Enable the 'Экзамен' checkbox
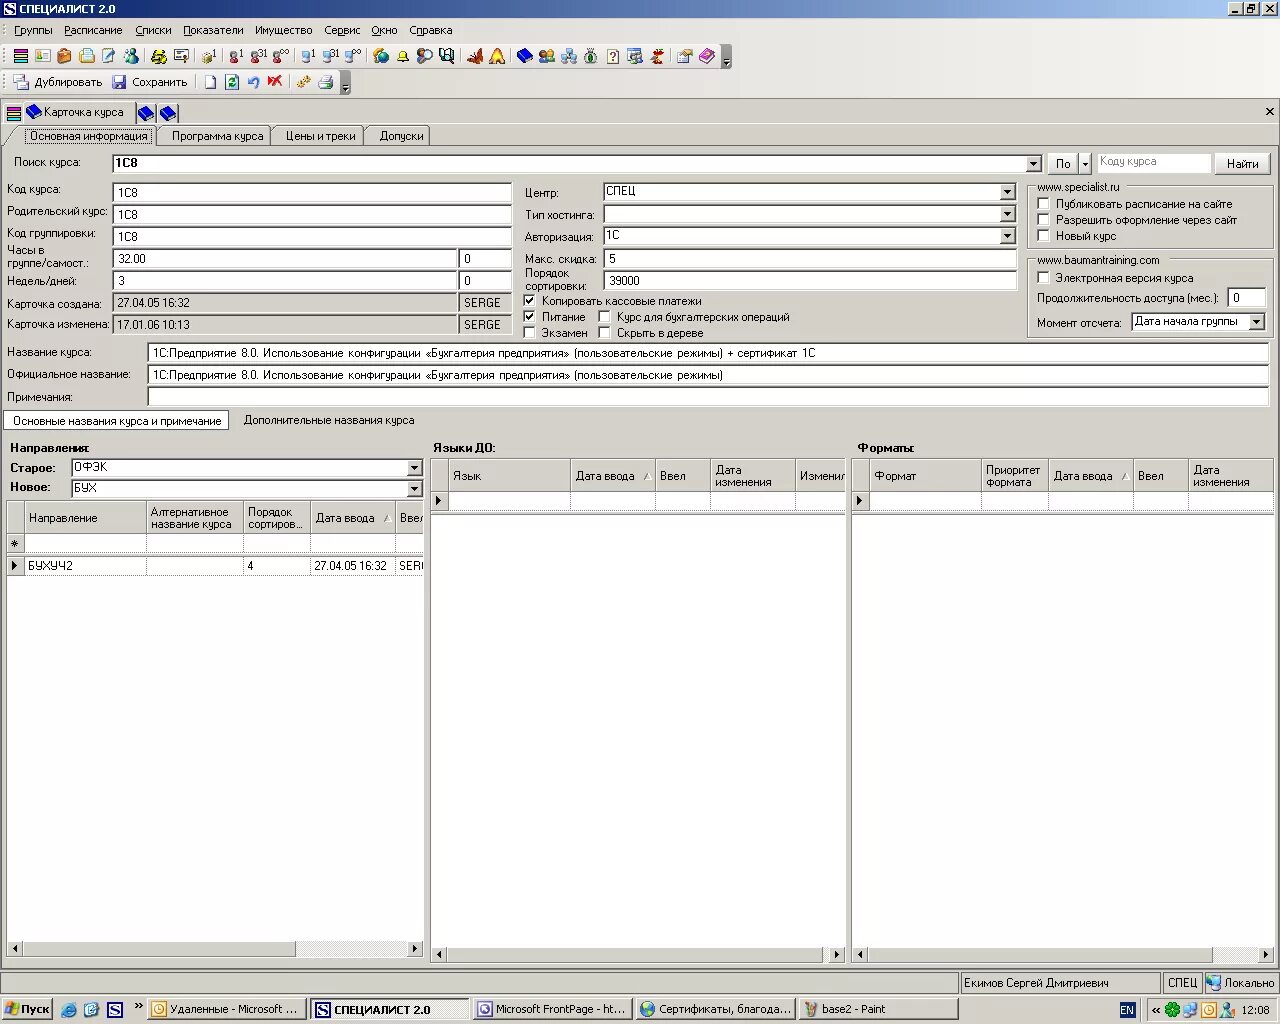Viewport: 1280px width, 1024px height. click(530, 333)
